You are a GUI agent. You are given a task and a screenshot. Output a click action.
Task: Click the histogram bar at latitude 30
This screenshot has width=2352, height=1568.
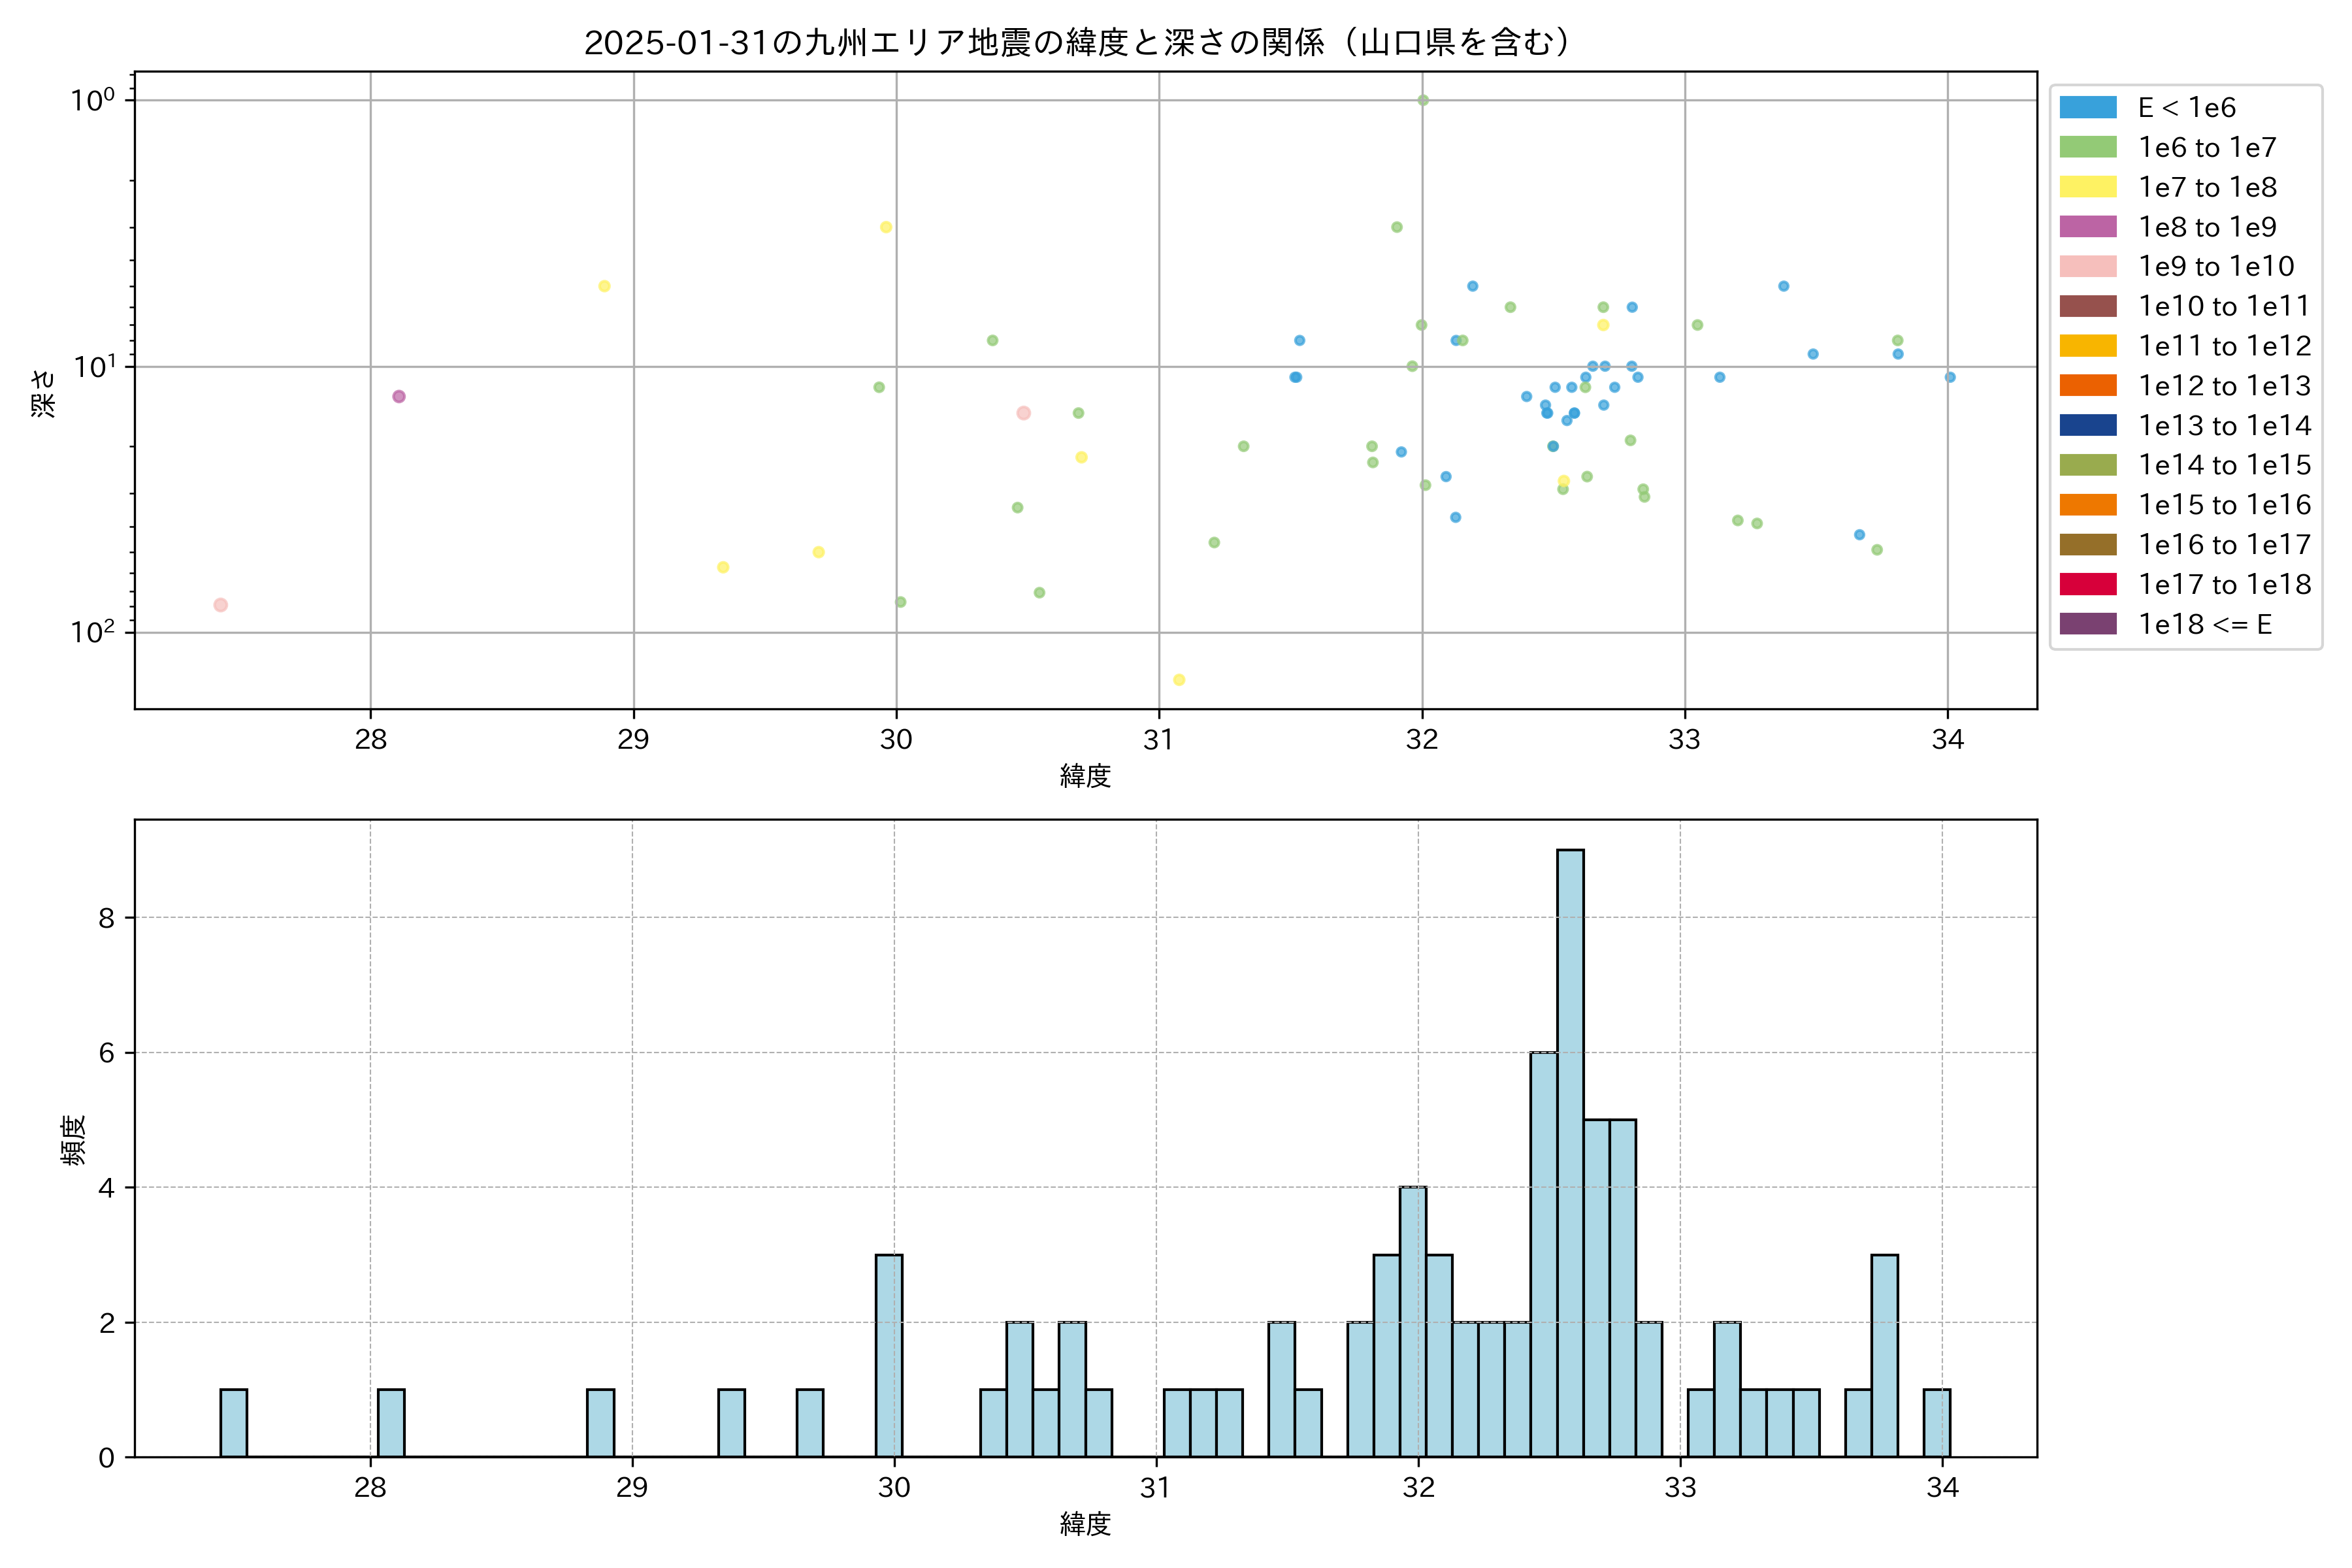click(888, 1355)
